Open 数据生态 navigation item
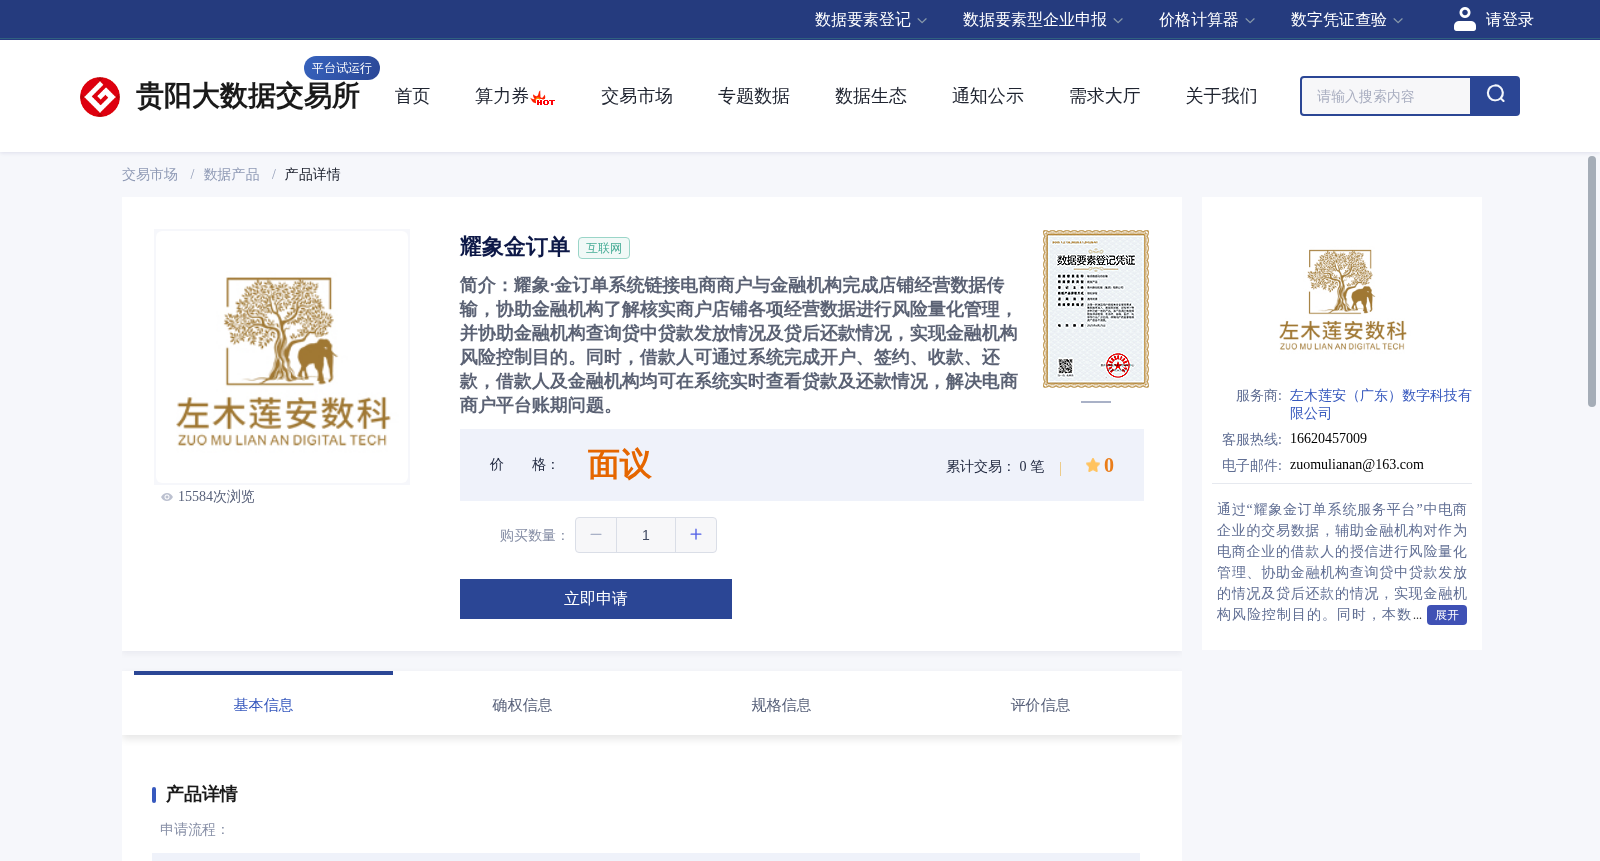 871,96
